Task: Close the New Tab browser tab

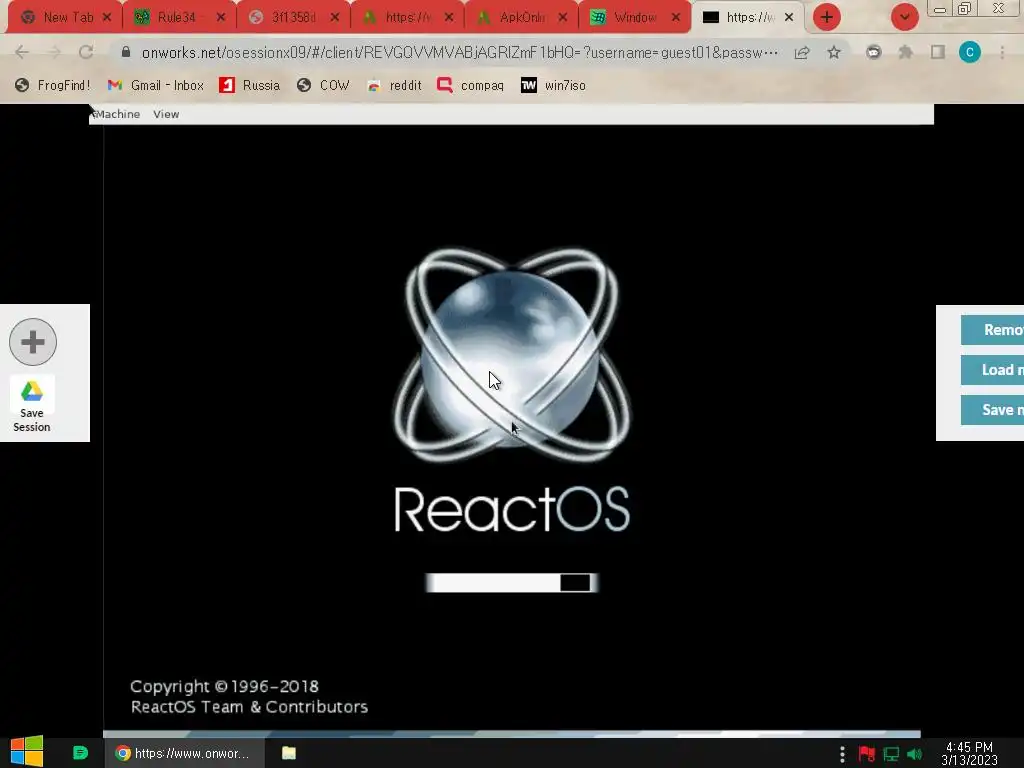Action: 107,18
